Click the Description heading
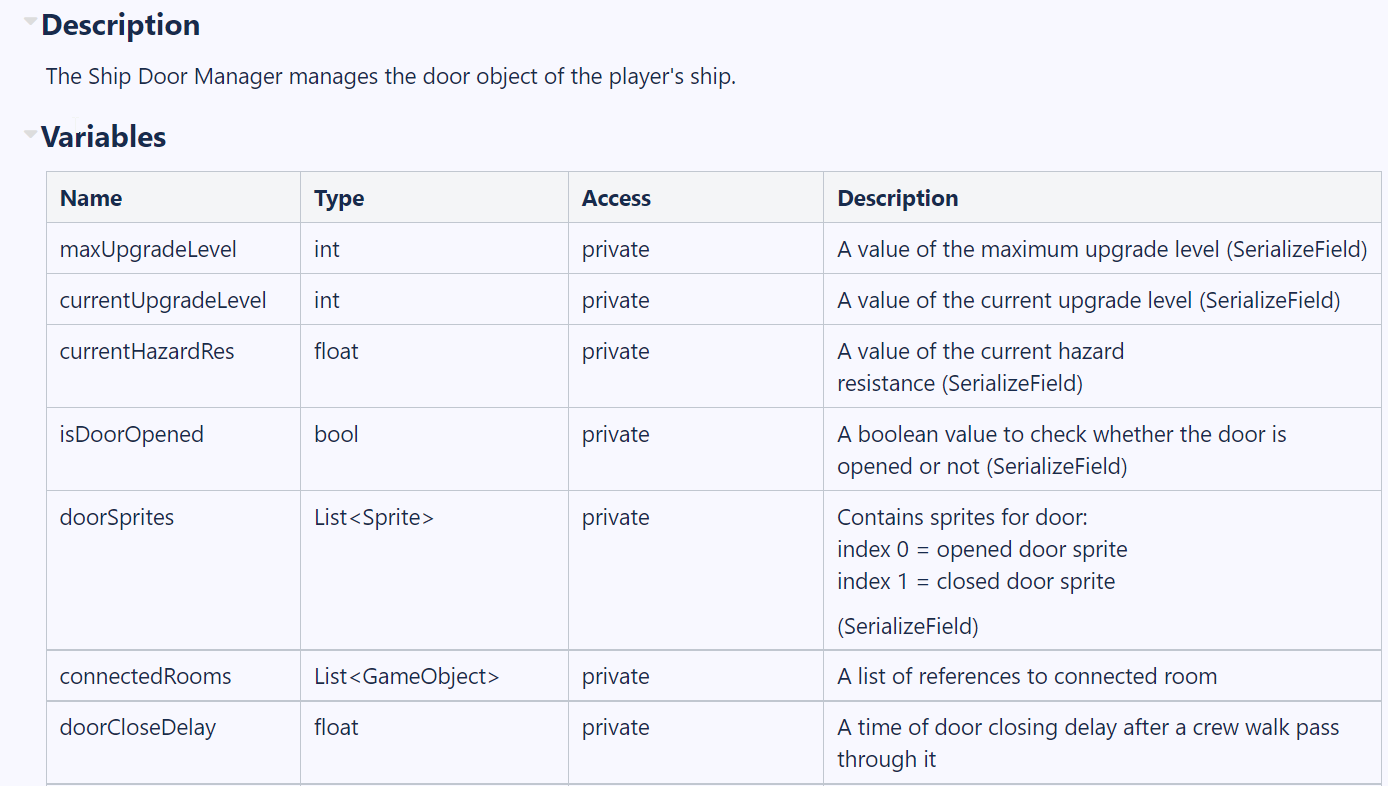The width and height of the screenshot is (1388, 786). (120, 25)
